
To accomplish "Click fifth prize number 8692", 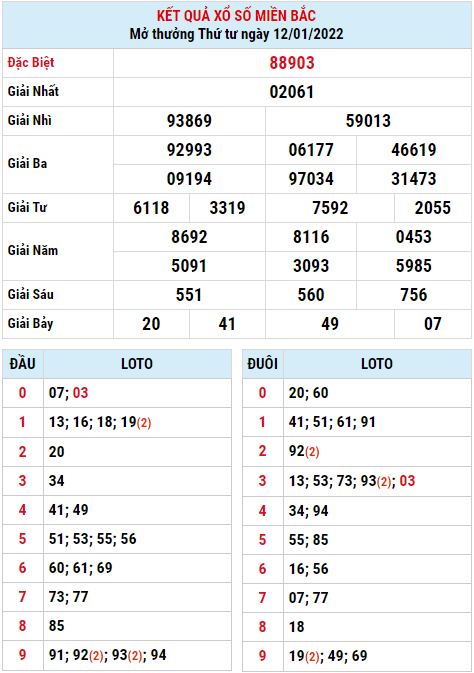I will (189, 237).
